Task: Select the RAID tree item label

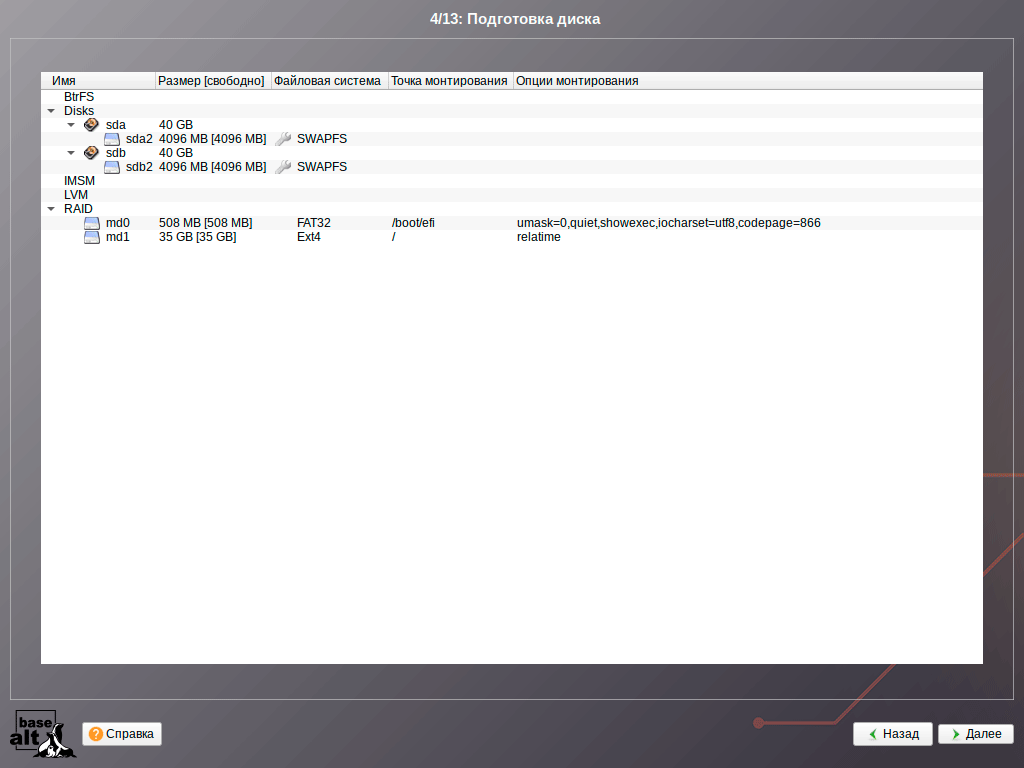Action: 78,209
